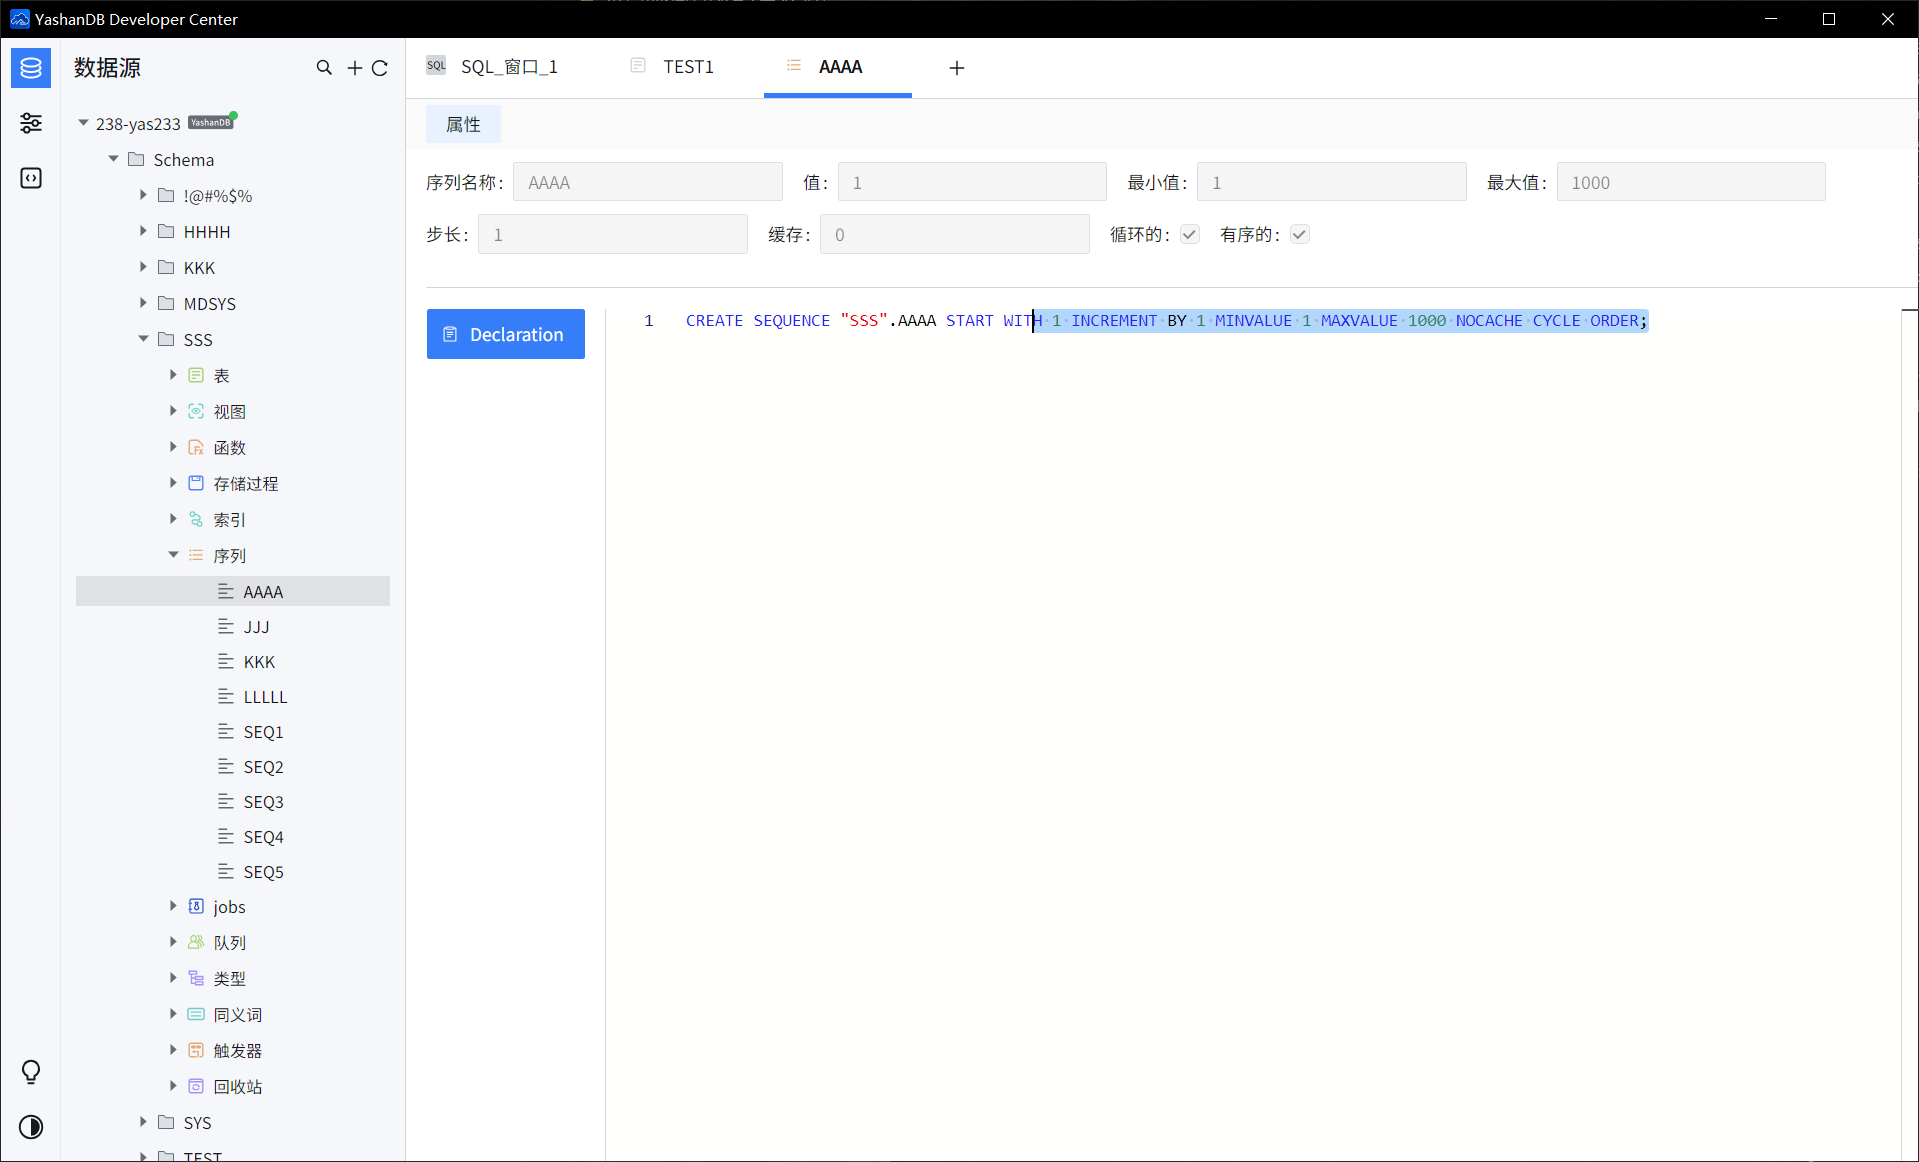Expand the 类型 types node
1919x1162 pixels.
coord(173,978)
